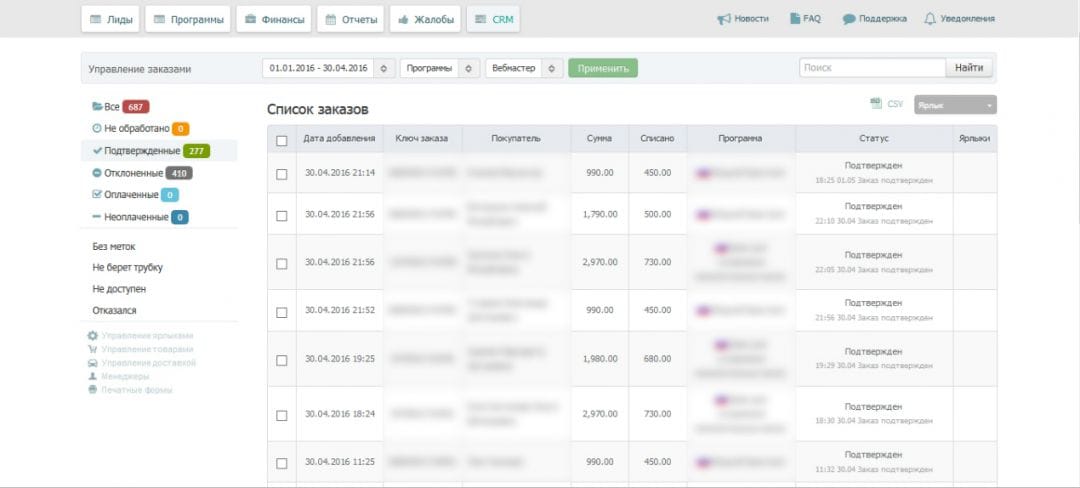The height and width of the screenshot is (488, 1080).
Task: Check the order row dated 30.04.2016 21:52
Action: click(x=282, y=312)
